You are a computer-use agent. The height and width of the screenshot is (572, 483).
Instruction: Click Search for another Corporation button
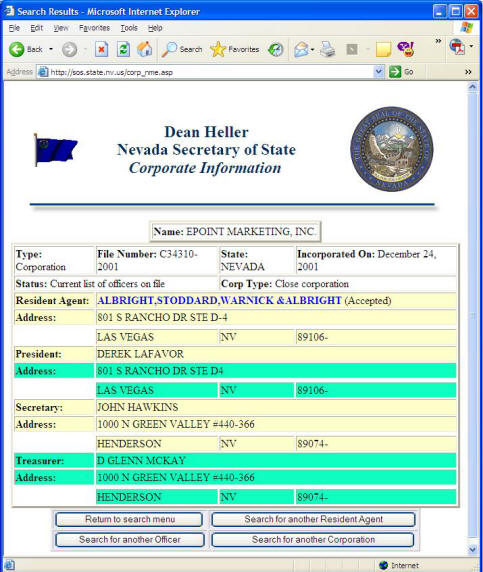tap(313, 540)
